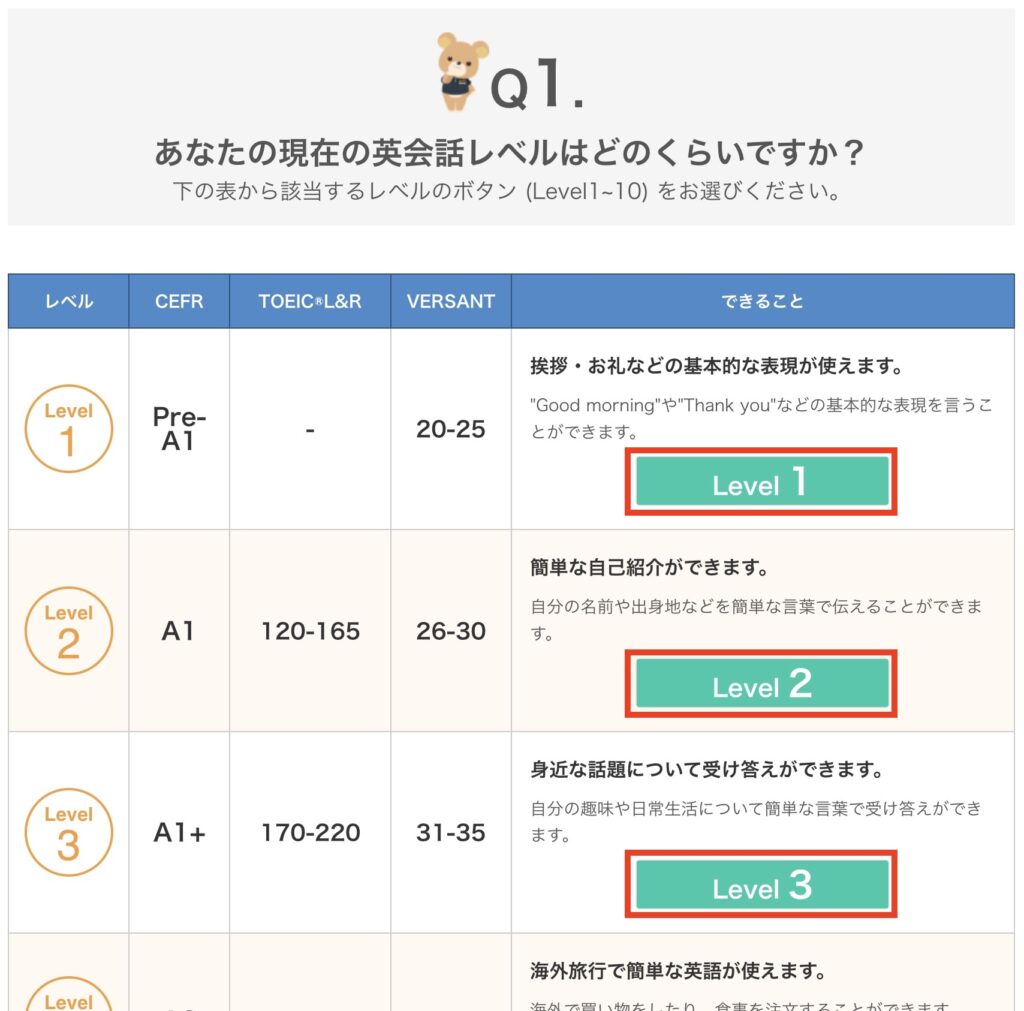
Task: Select the orange Level 2 circle badge
Action: [67, 630]
